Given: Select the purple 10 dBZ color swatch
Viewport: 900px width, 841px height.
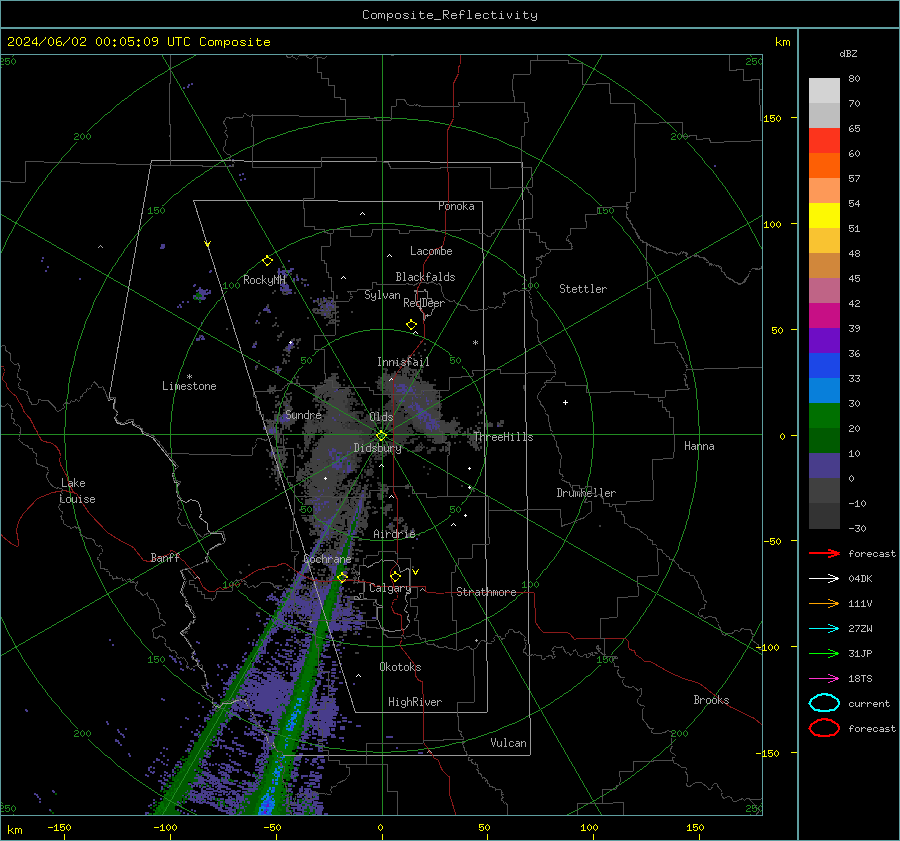Looking at the screenshot, I should click(x=824, y=465).
